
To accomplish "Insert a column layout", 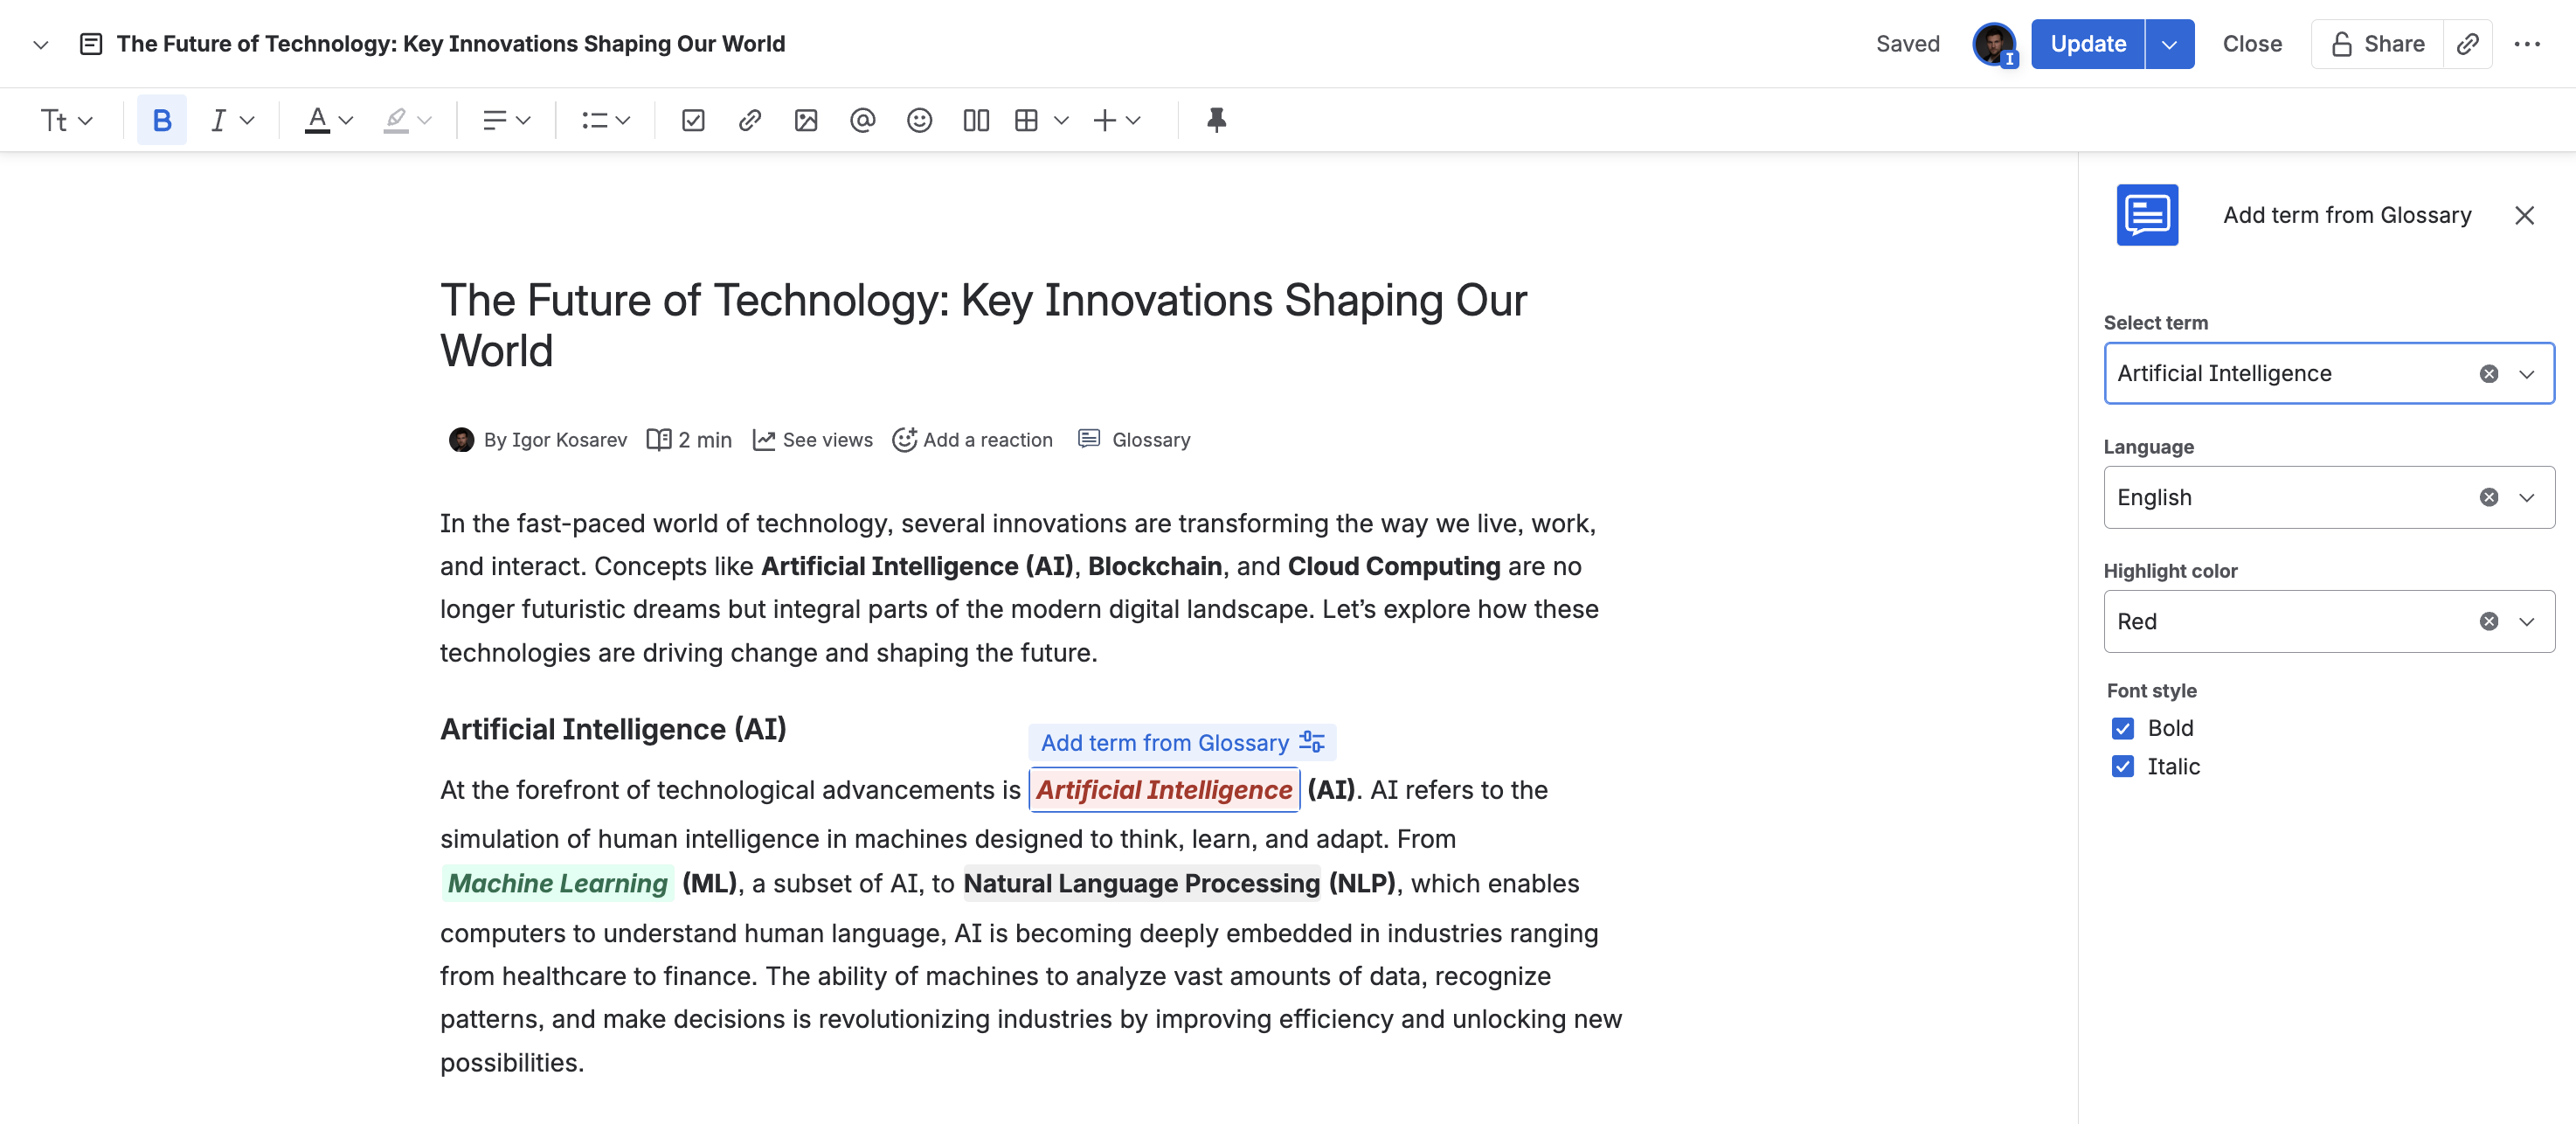I will tap(976, 120).
